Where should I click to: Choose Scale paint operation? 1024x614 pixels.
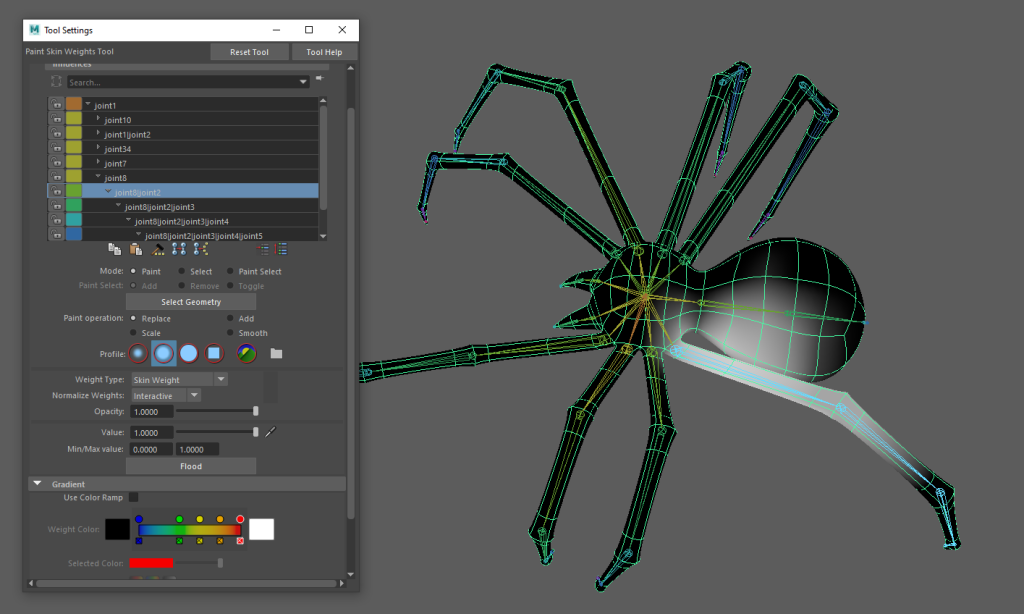133,332
